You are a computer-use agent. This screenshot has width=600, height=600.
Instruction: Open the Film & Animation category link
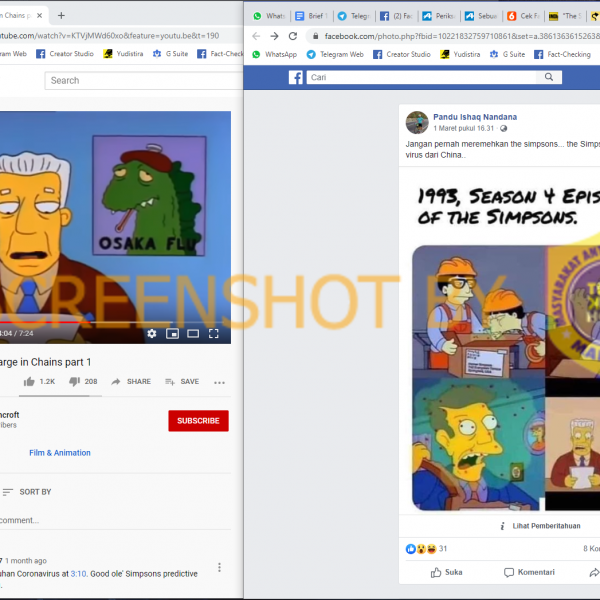[x=60, y=453]
